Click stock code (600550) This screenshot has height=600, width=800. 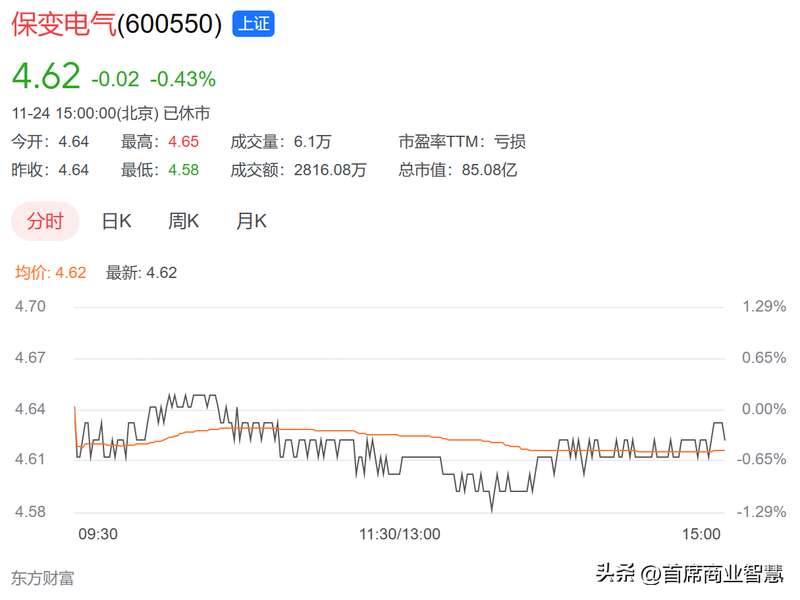170,24
